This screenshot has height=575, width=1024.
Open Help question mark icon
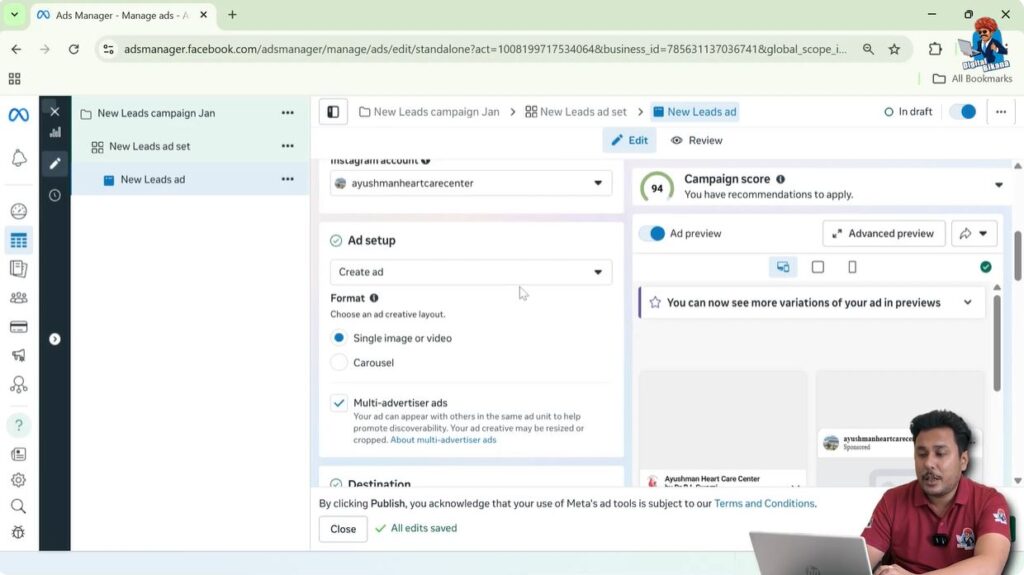[18, 425]
